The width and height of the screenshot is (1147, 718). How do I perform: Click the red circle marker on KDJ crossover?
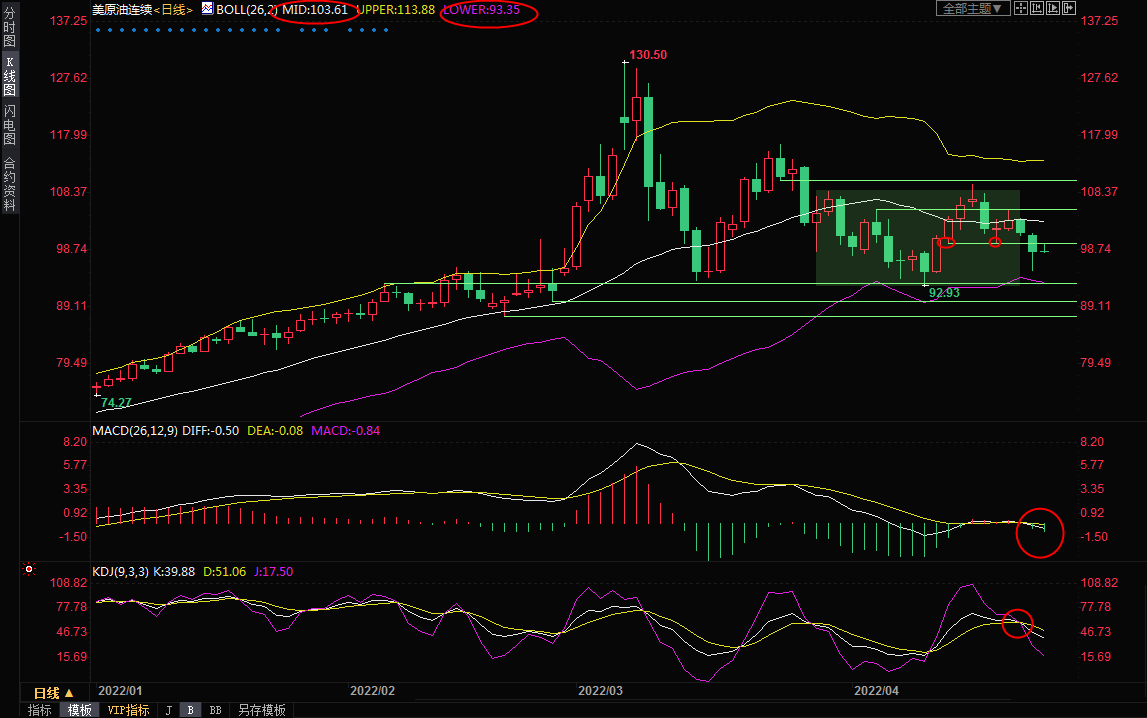tap(1017, 622)
